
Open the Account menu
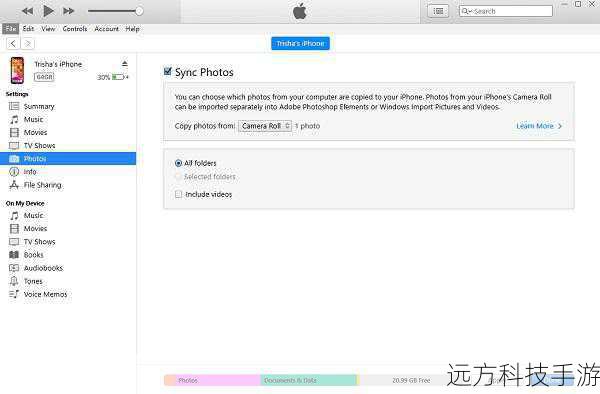pos(106,29)
